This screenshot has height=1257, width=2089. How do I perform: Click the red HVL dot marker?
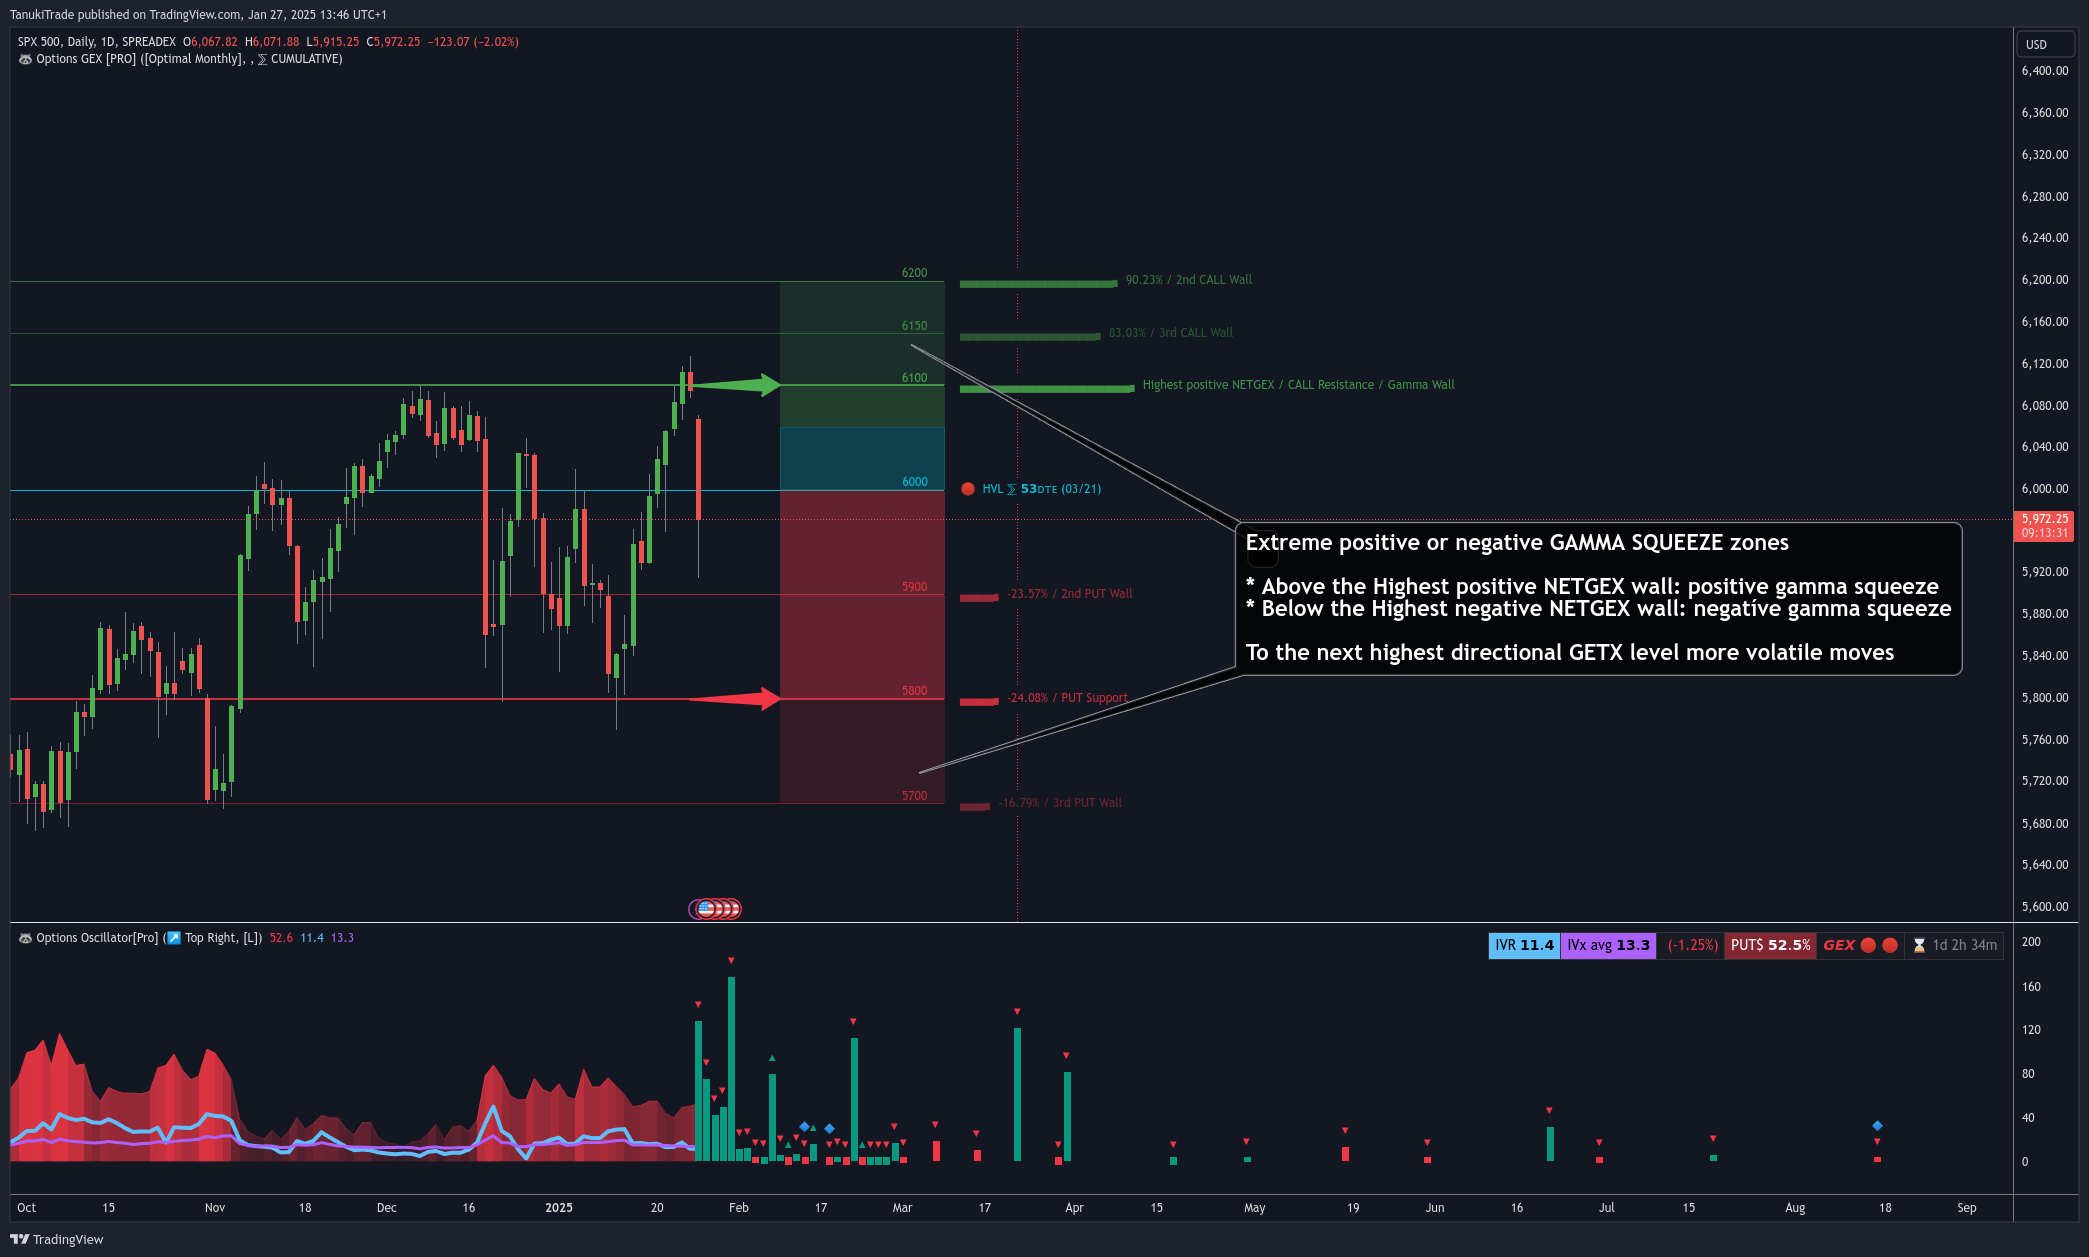click(x=968, y=489)
